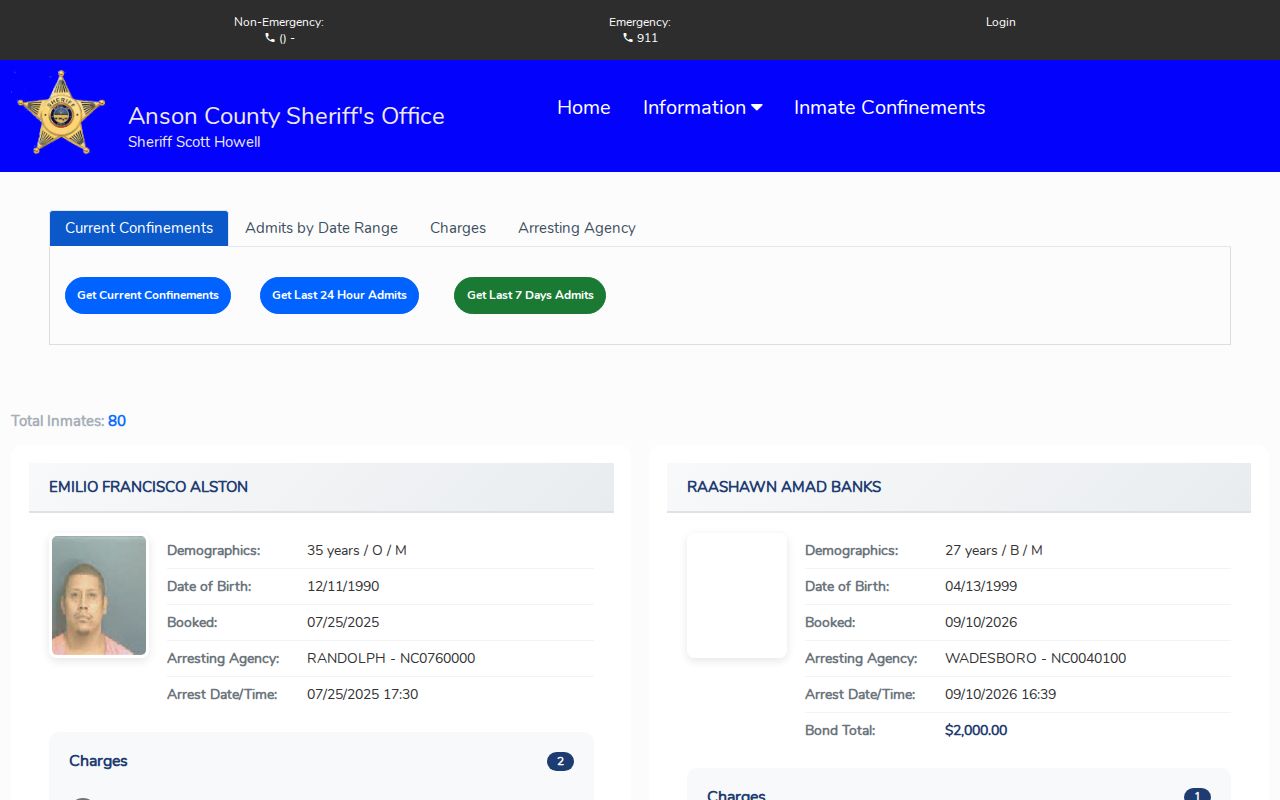The width and height of the screenshot is (1280, 800).
Task: Open Emilio Francisco Alston's mugshot photo
Action: tap(99, 596)
